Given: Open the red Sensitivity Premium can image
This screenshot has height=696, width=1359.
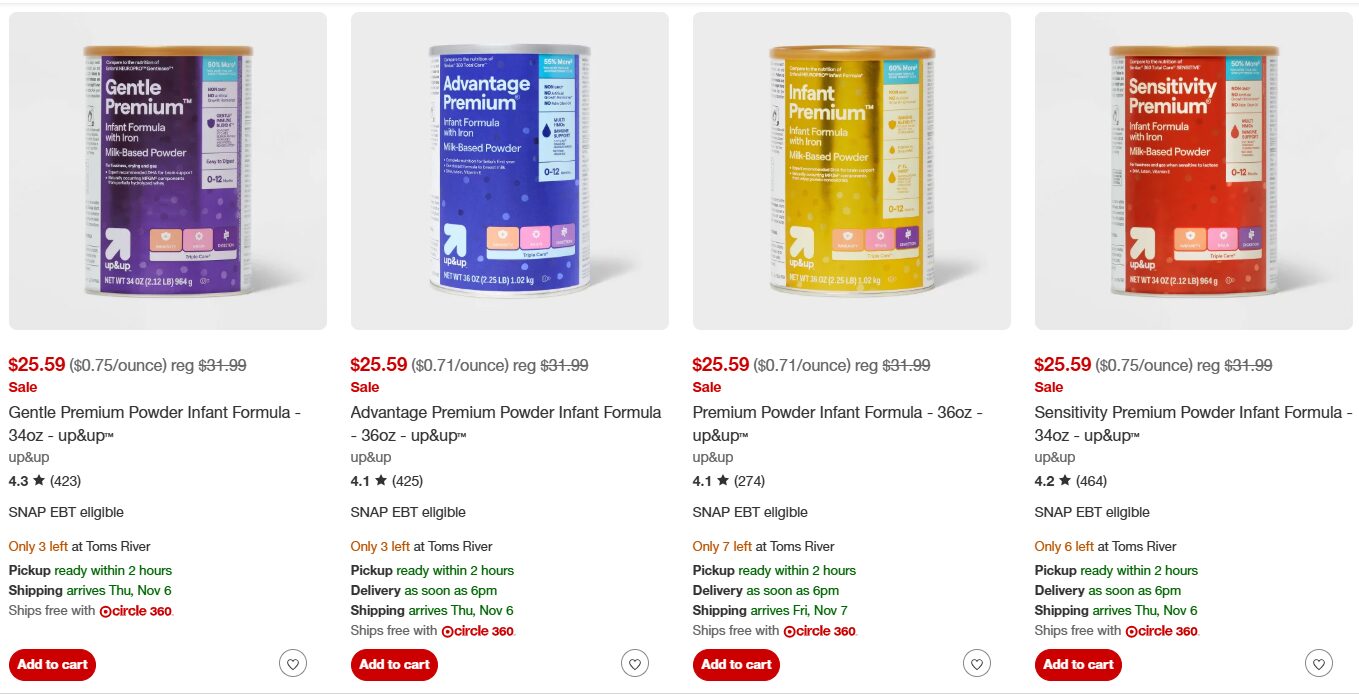Looking at the screenshot, I should [1194, 171].
